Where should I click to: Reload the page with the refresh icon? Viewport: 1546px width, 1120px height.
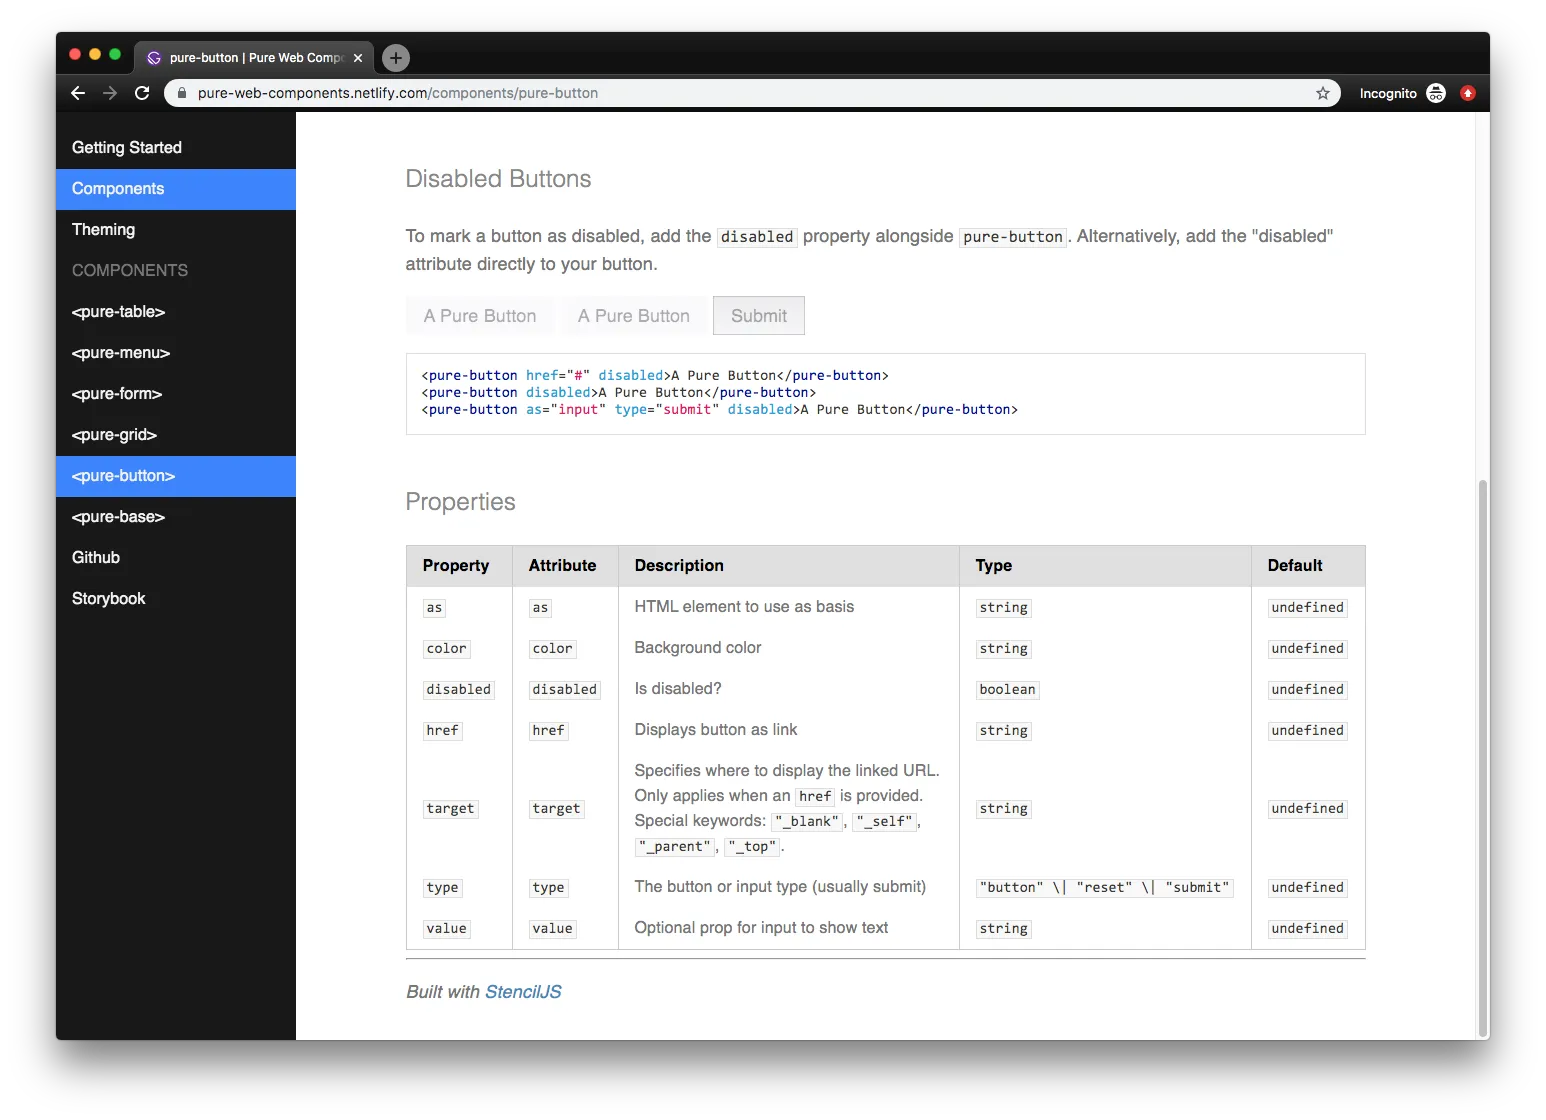[x=142, y=92]
